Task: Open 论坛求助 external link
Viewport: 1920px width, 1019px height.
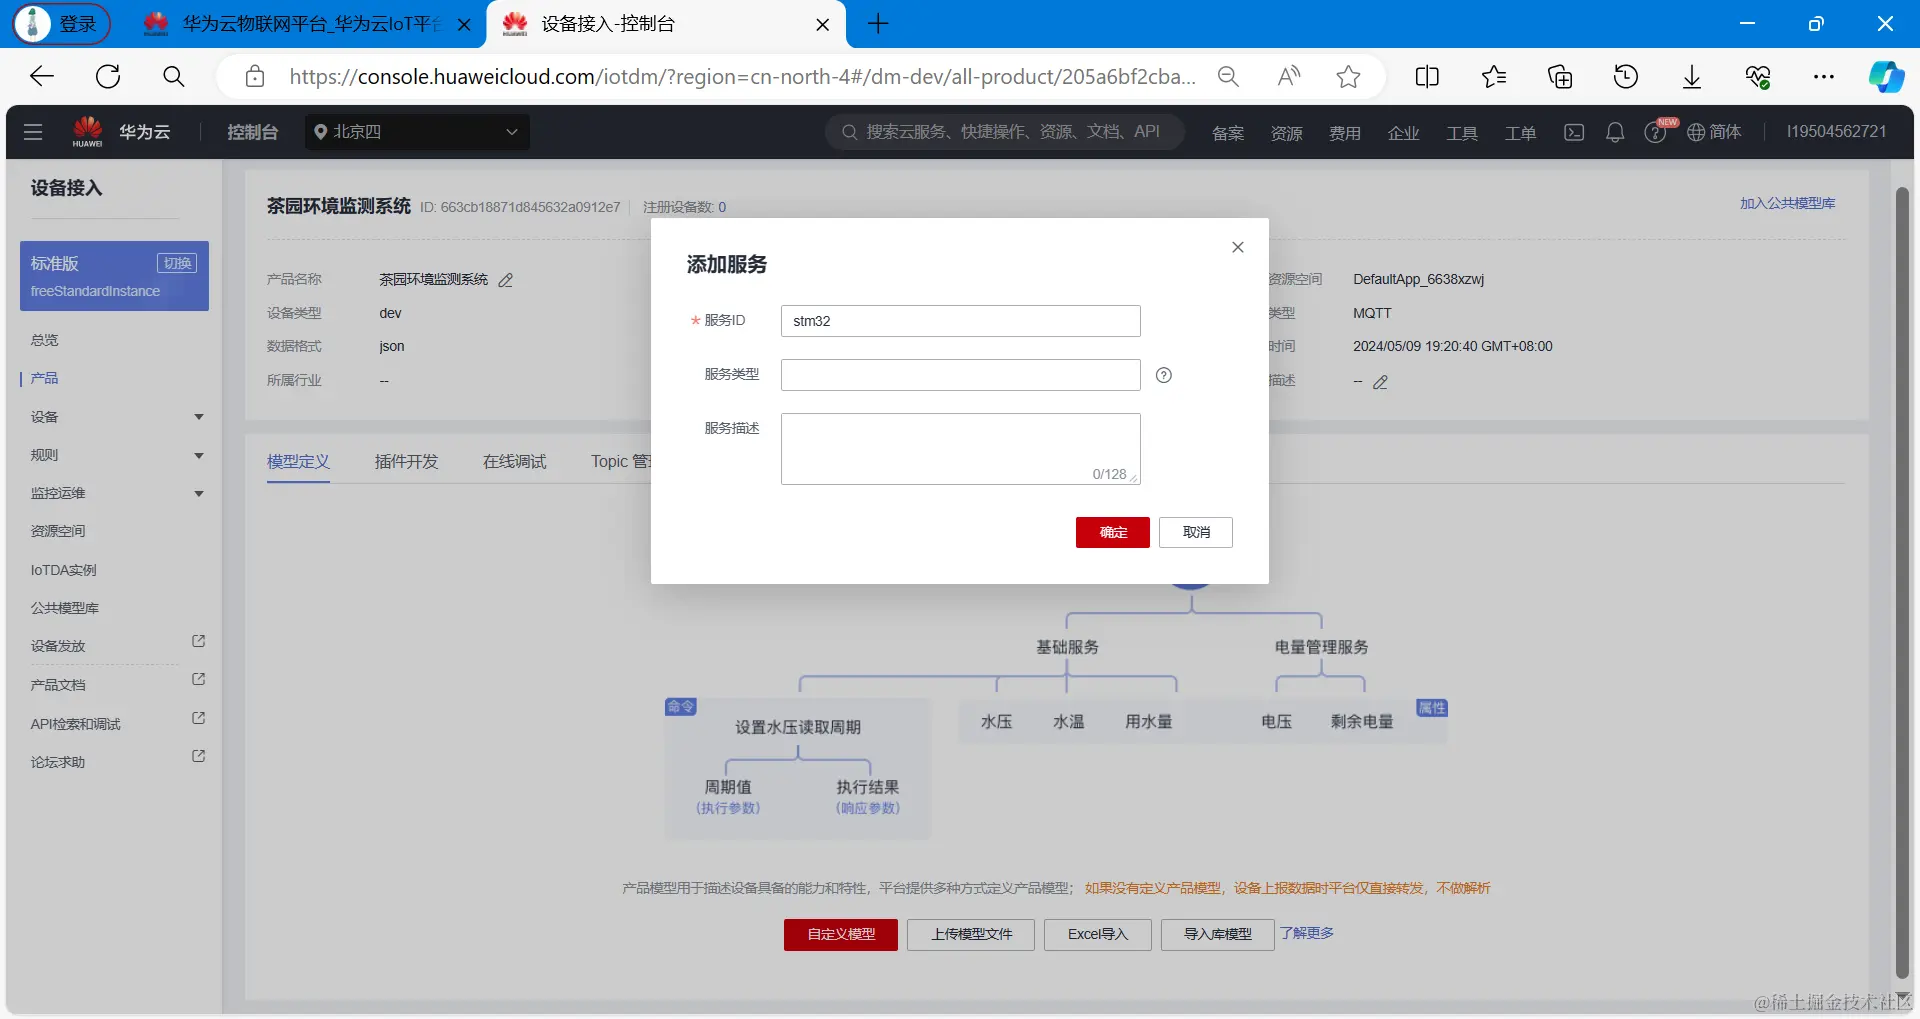Action: coord(198,756)
